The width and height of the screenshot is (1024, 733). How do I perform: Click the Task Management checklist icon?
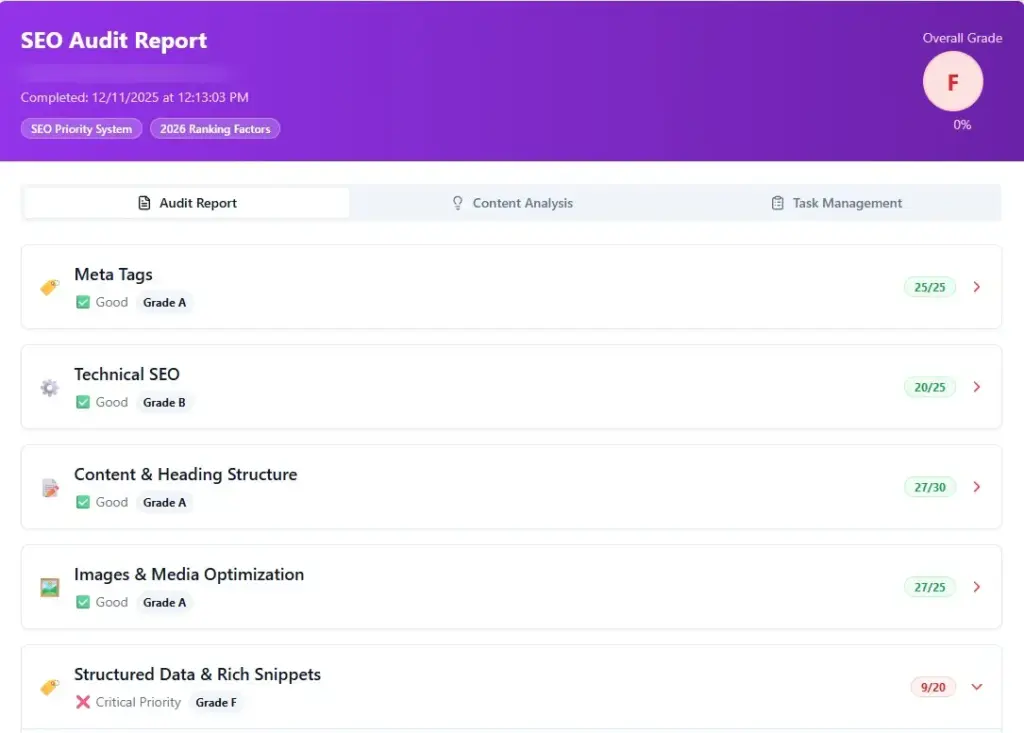click(778, 203)
